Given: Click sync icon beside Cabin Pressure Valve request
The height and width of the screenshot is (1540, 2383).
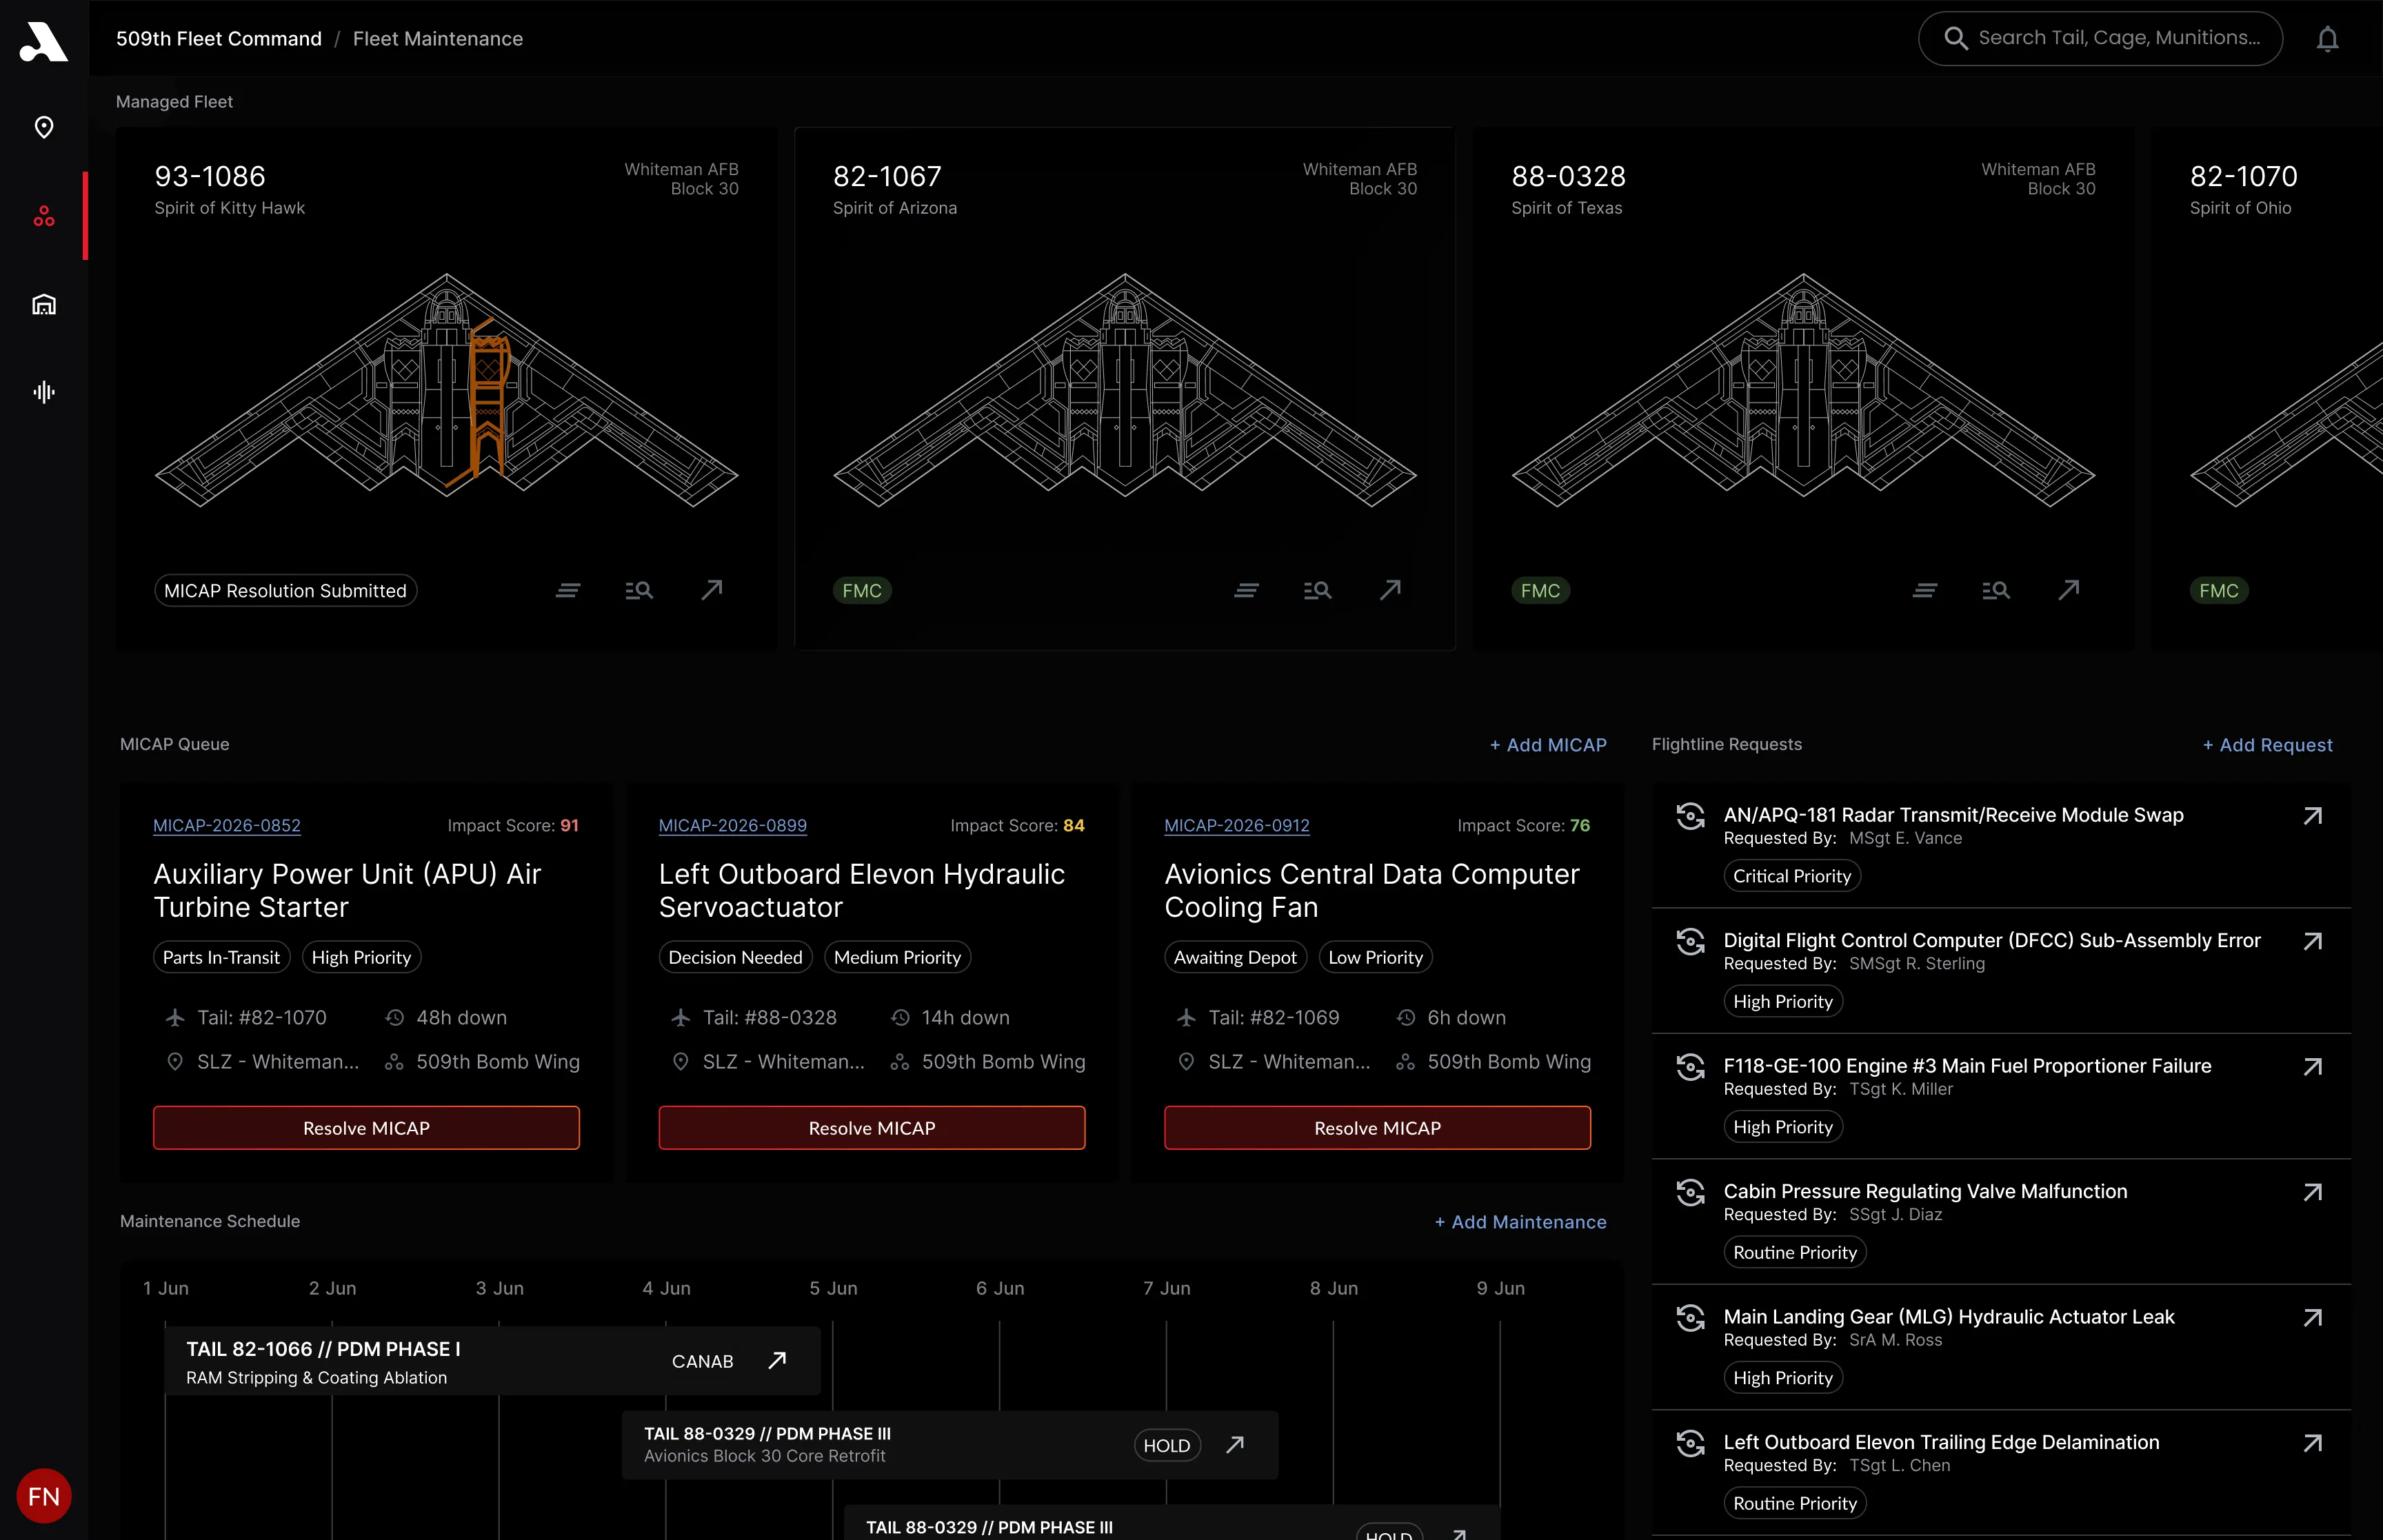Looking at the screenshot, I should (1690, 1192).
